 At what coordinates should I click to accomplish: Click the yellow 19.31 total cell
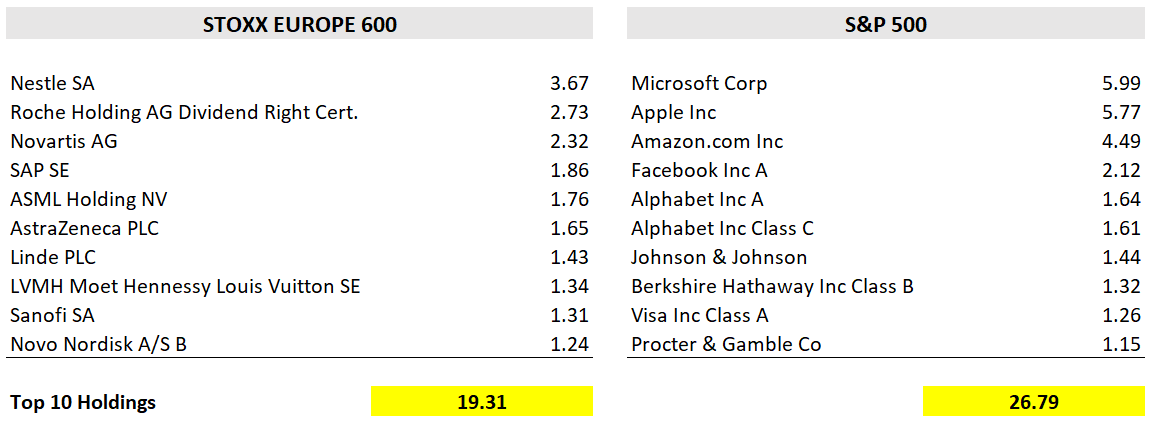point(482,402)
